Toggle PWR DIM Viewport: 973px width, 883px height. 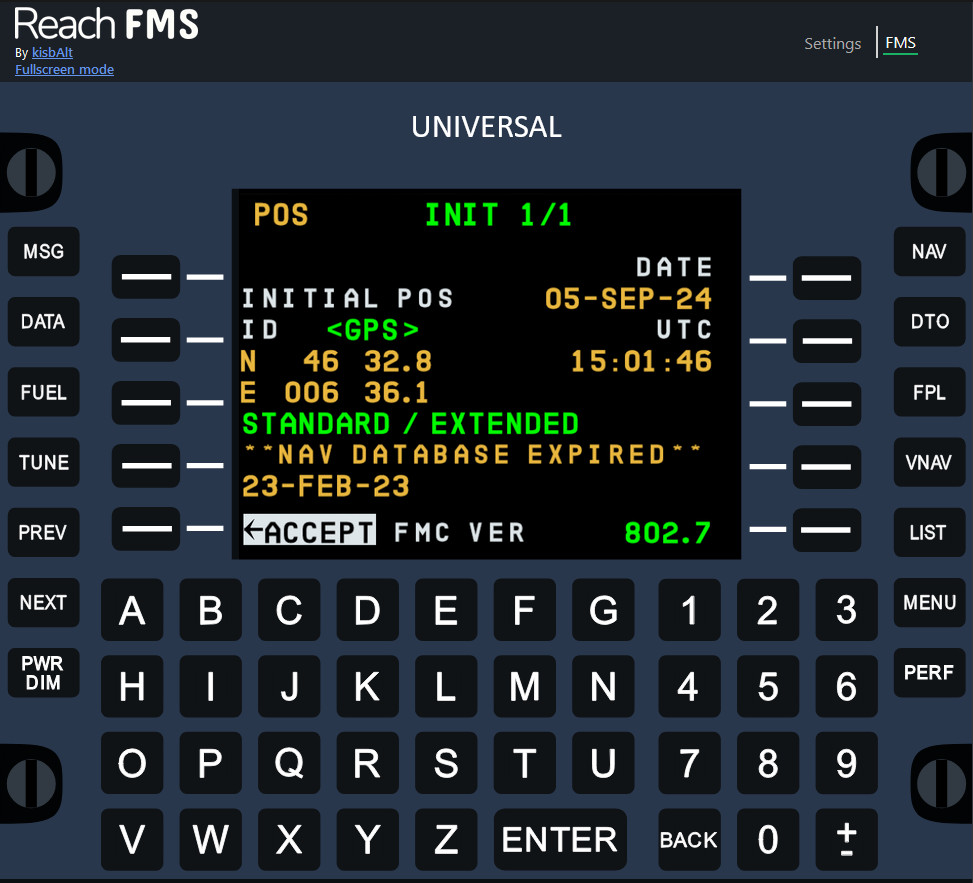click(43, 672)
